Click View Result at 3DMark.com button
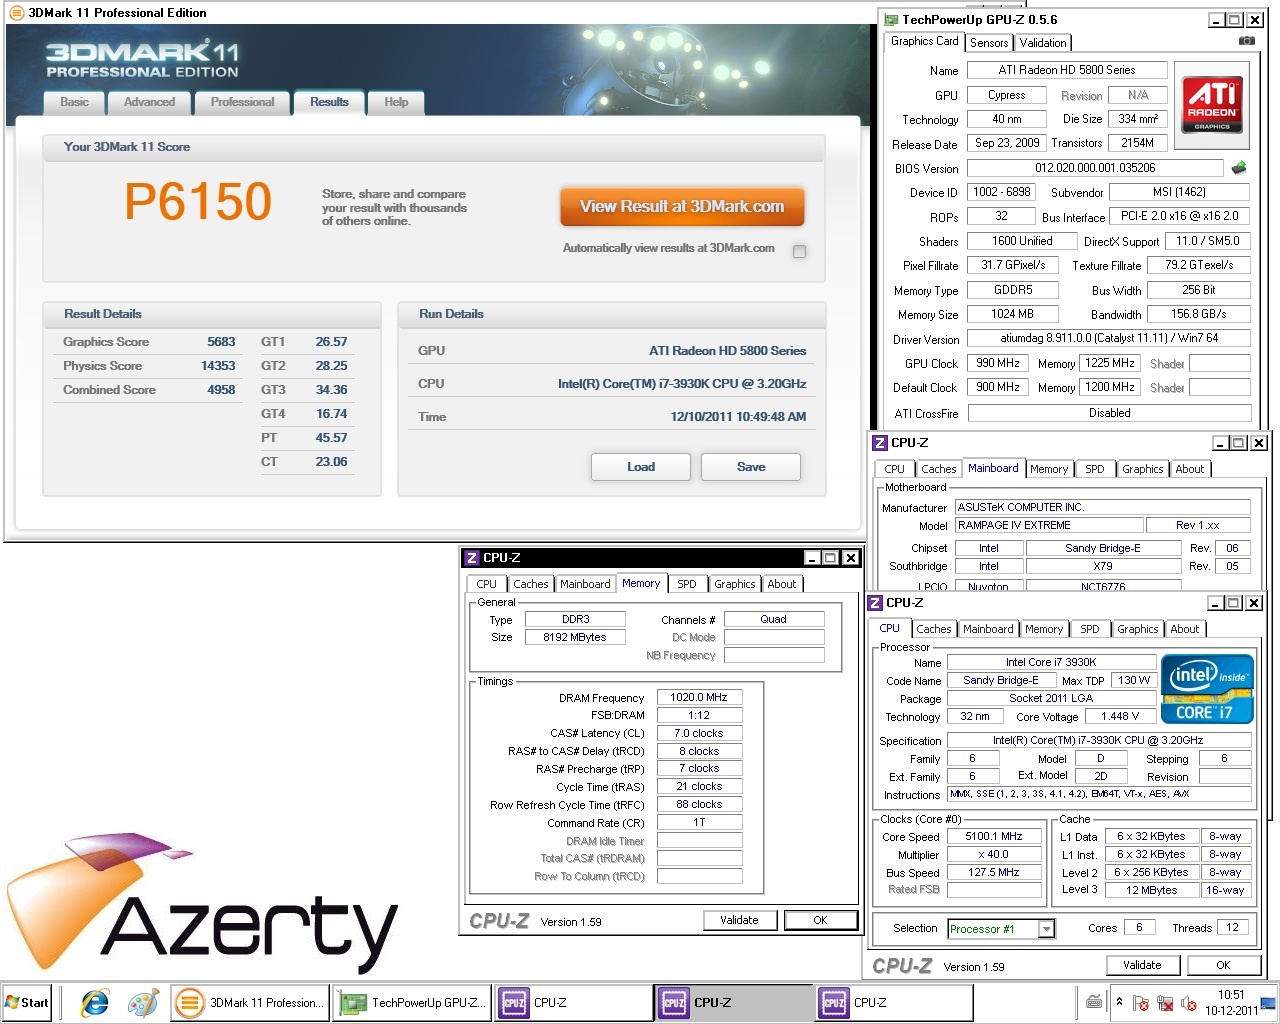1280x1024 pixels. tap(682, 207)
